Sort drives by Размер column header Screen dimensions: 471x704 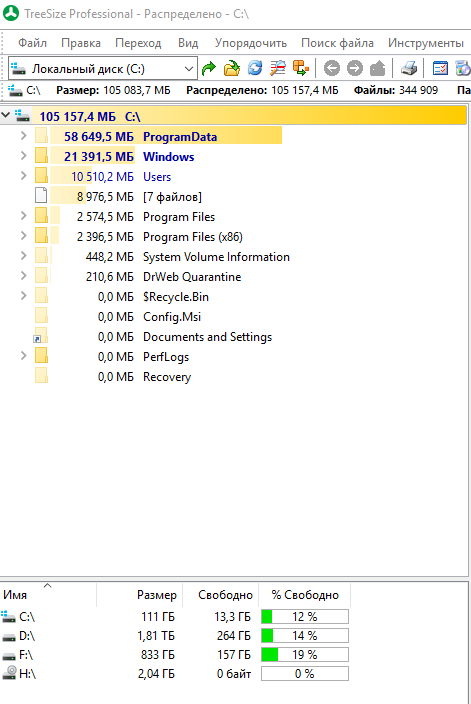tap(140, 594)
